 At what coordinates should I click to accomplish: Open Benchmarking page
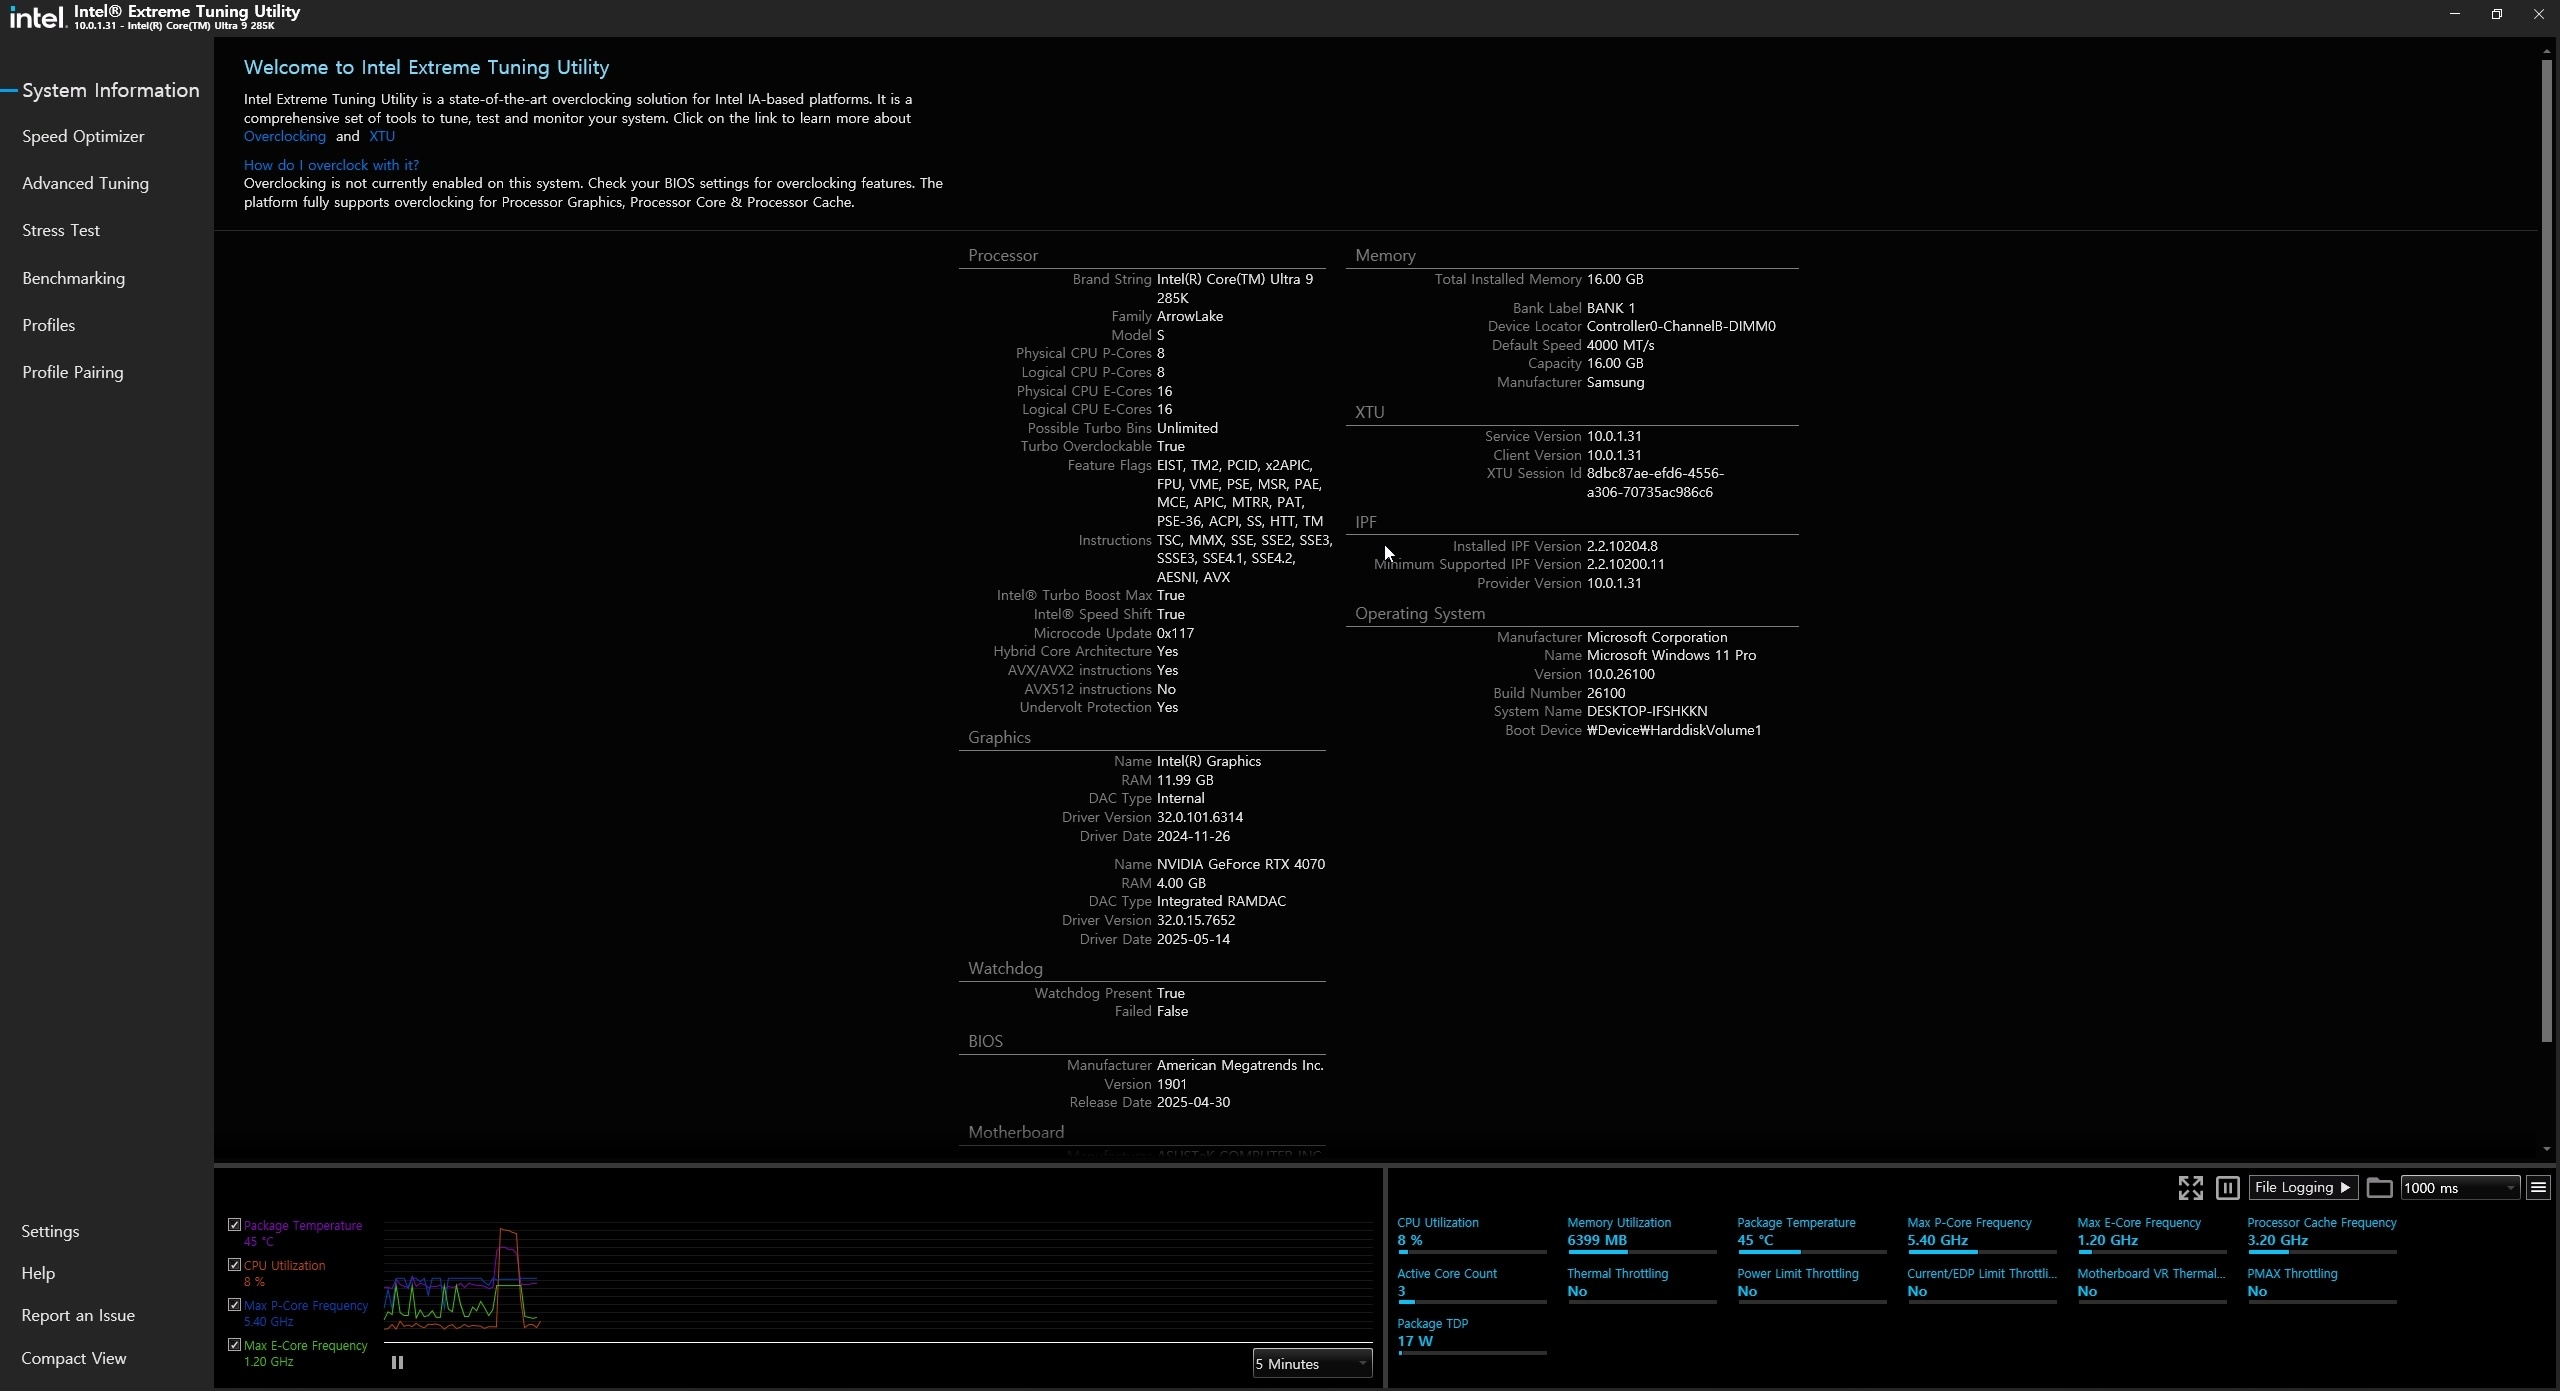click(73, 278)
